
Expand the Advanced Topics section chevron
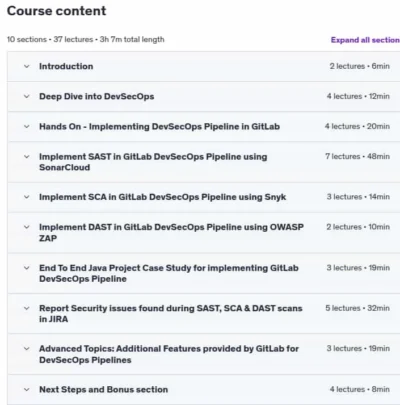click(x=27, y=349)
